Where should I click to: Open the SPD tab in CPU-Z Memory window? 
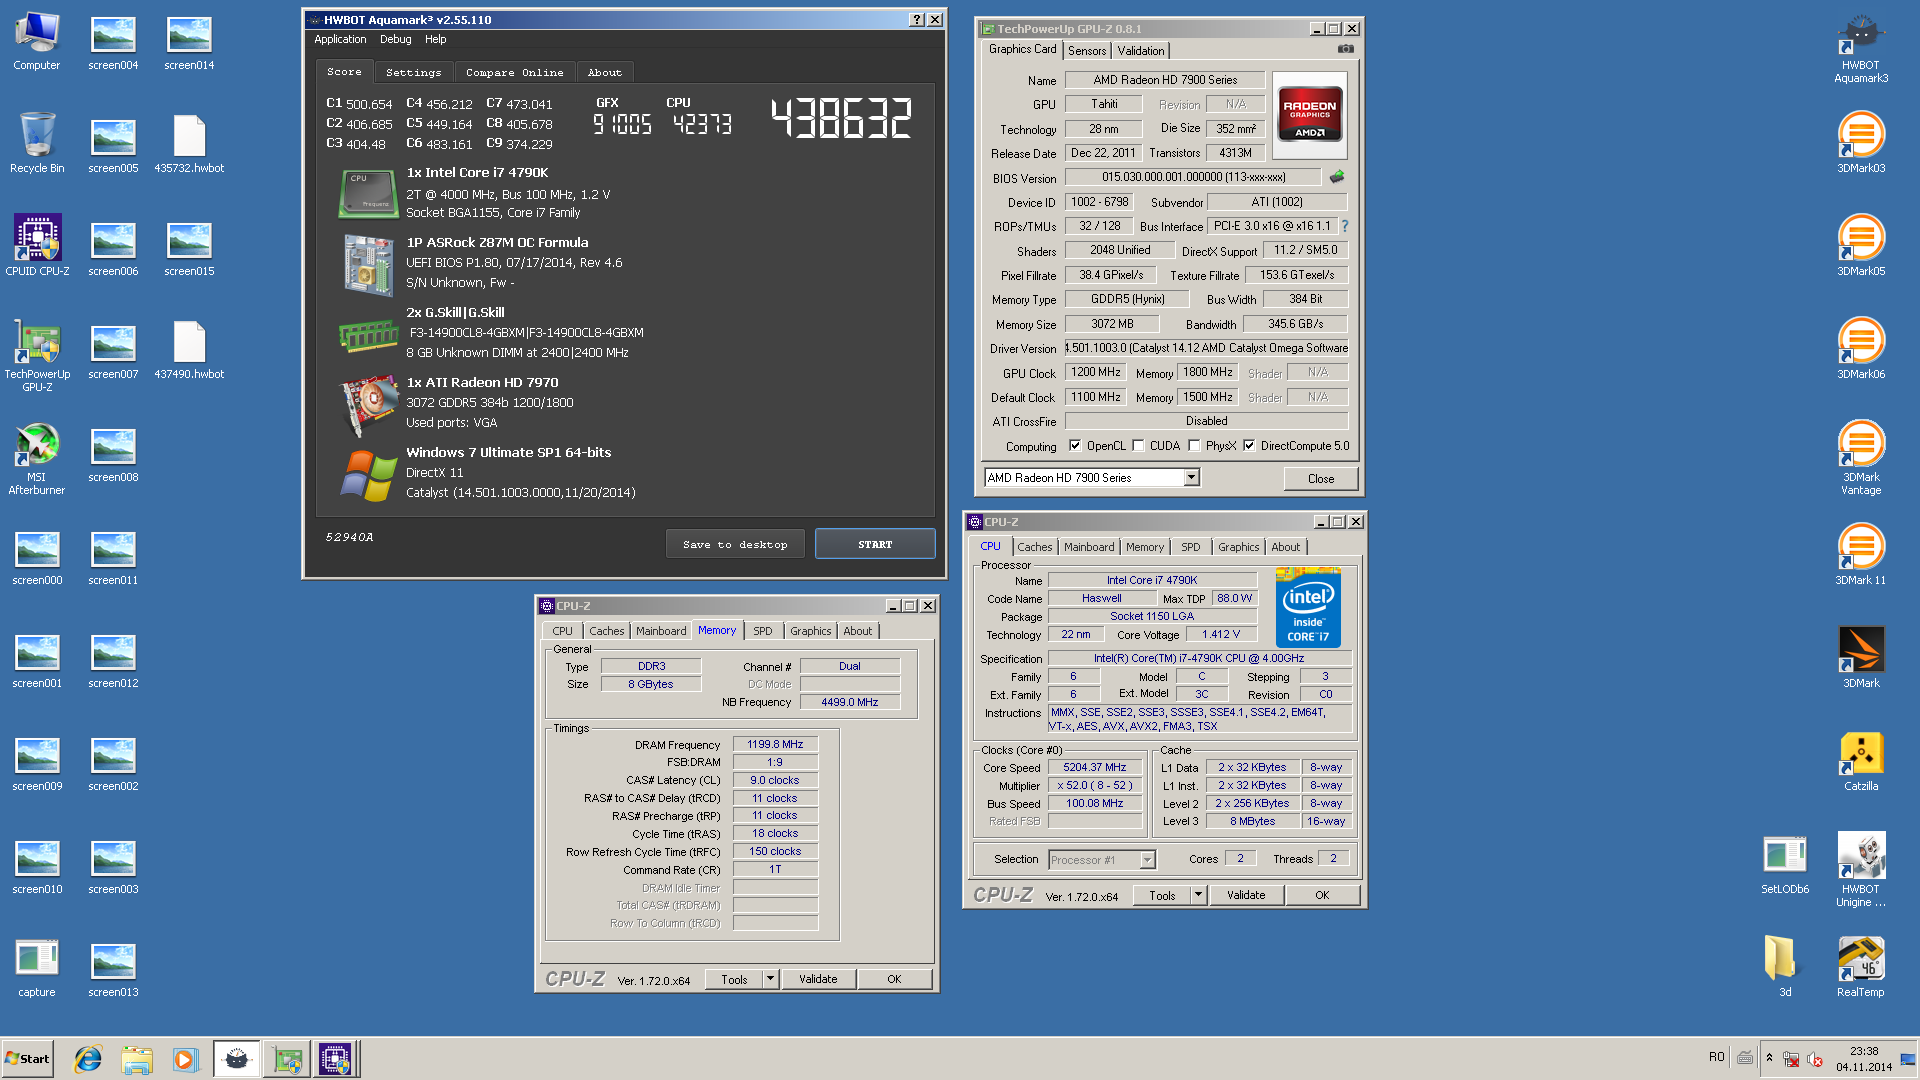point(762,631)
